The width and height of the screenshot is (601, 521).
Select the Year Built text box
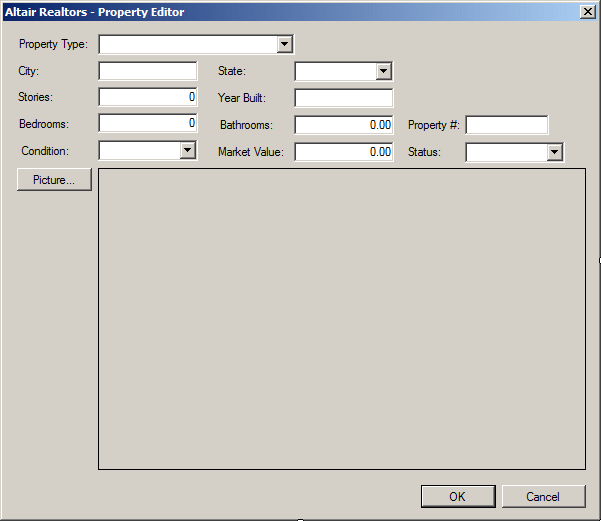tap(344, 98)
